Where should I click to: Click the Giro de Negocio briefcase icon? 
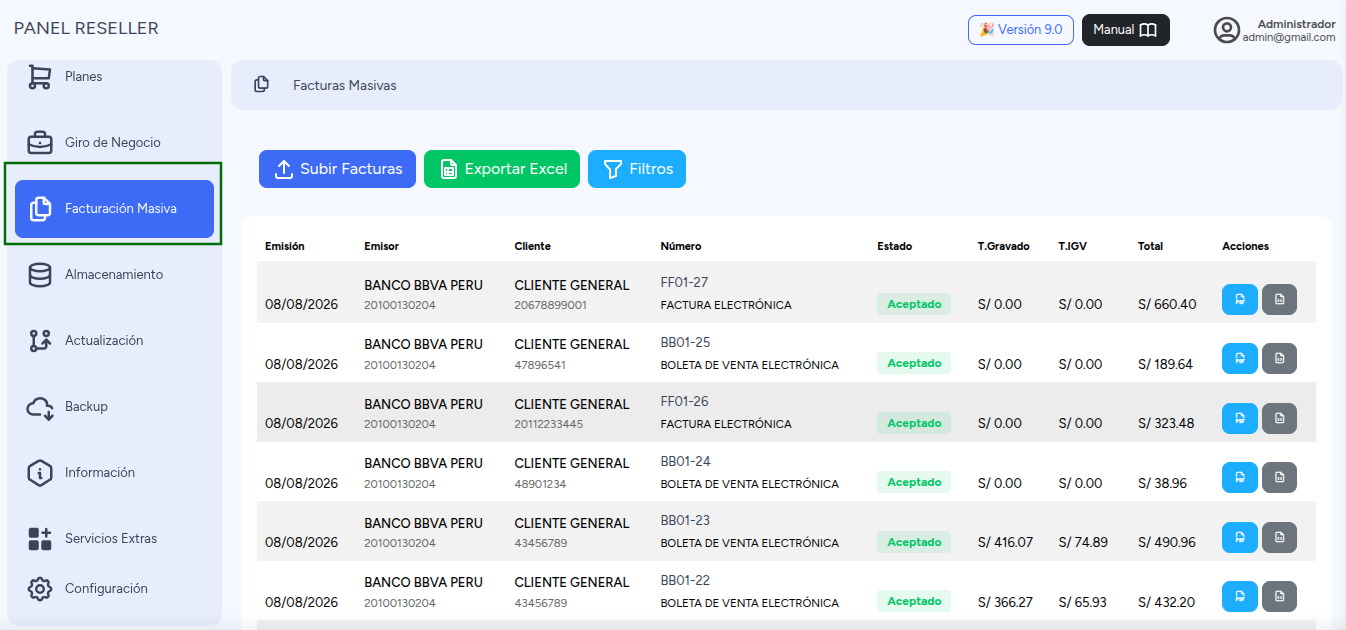(39, 143)
